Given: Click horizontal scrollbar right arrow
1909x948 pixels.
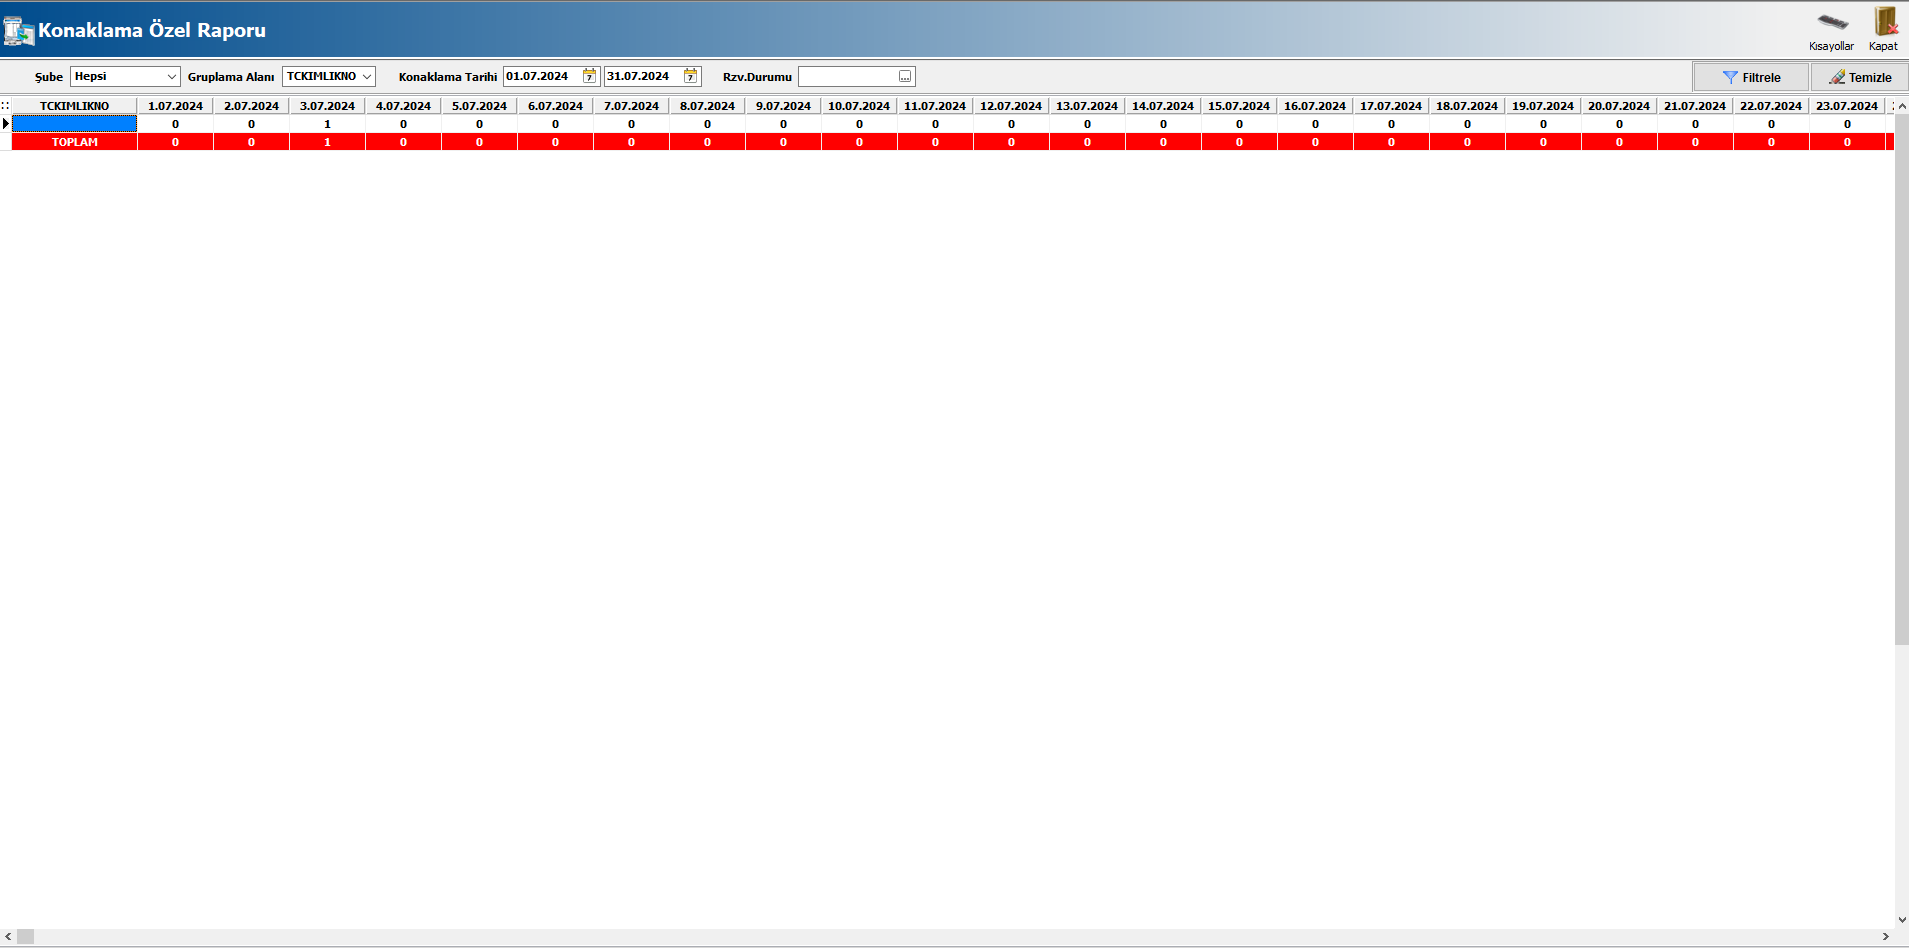Looking at the screenshot, I should (1886, 937).
